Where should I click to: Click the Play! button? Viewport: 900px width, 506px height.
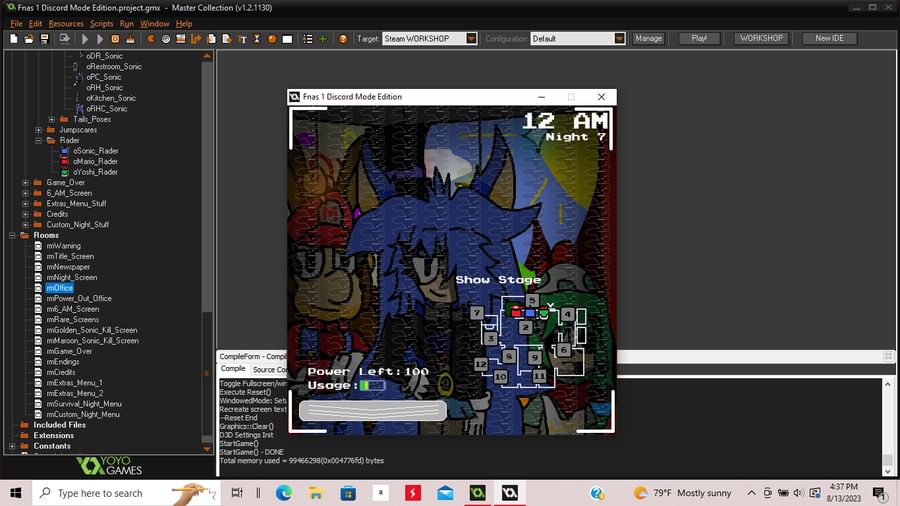(699, 38)
